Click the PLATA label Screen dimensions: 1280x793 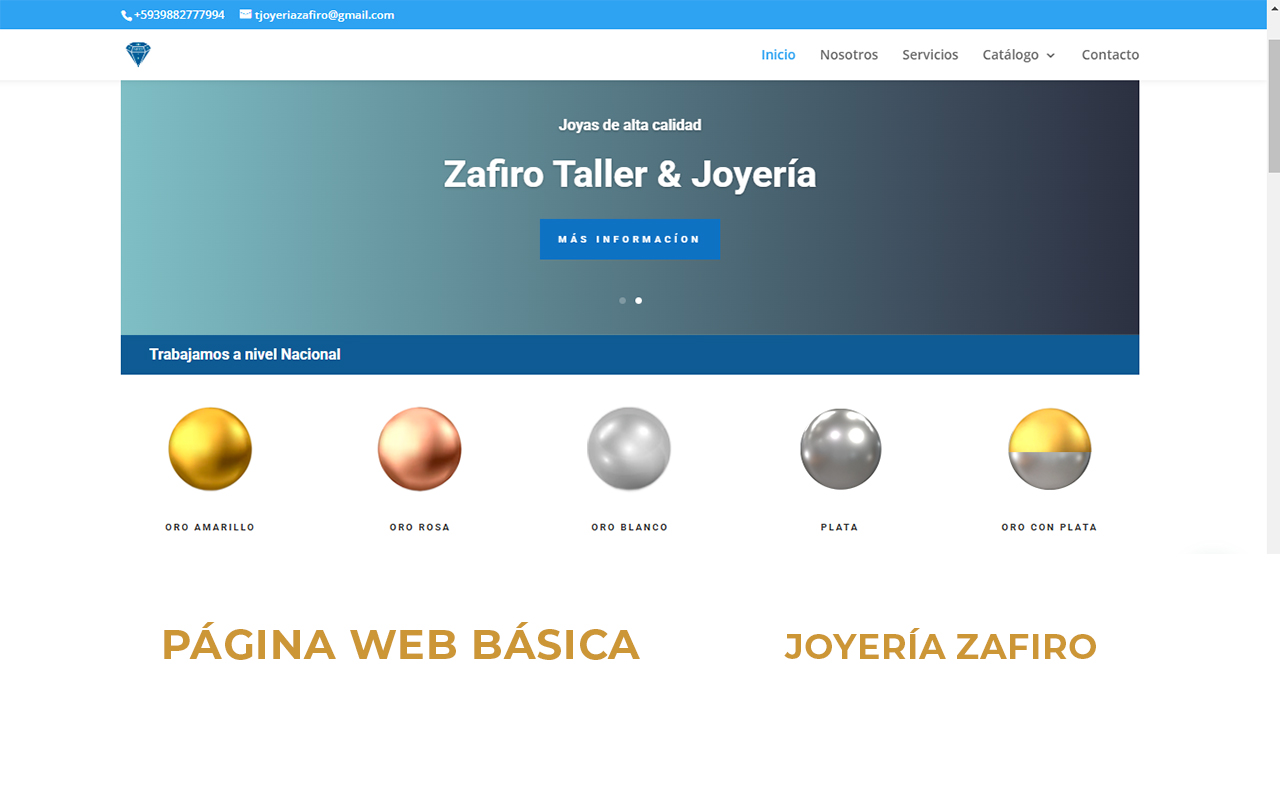pyautogui.click(x=840, y=527)
